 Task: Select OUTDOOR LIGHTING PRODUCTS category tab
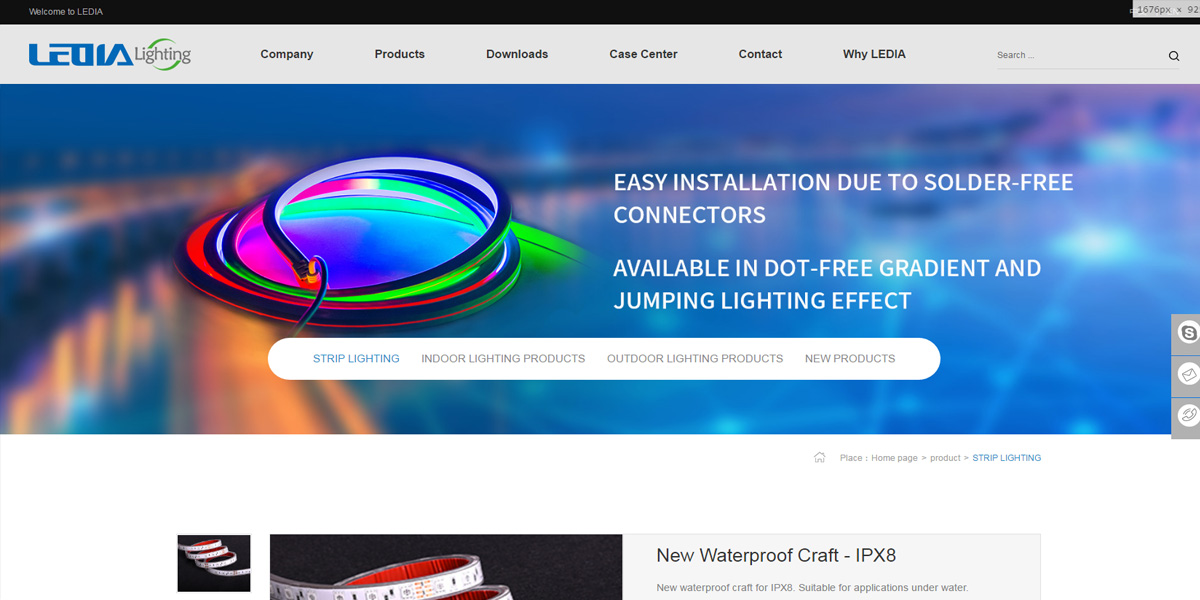coord(695,358)
